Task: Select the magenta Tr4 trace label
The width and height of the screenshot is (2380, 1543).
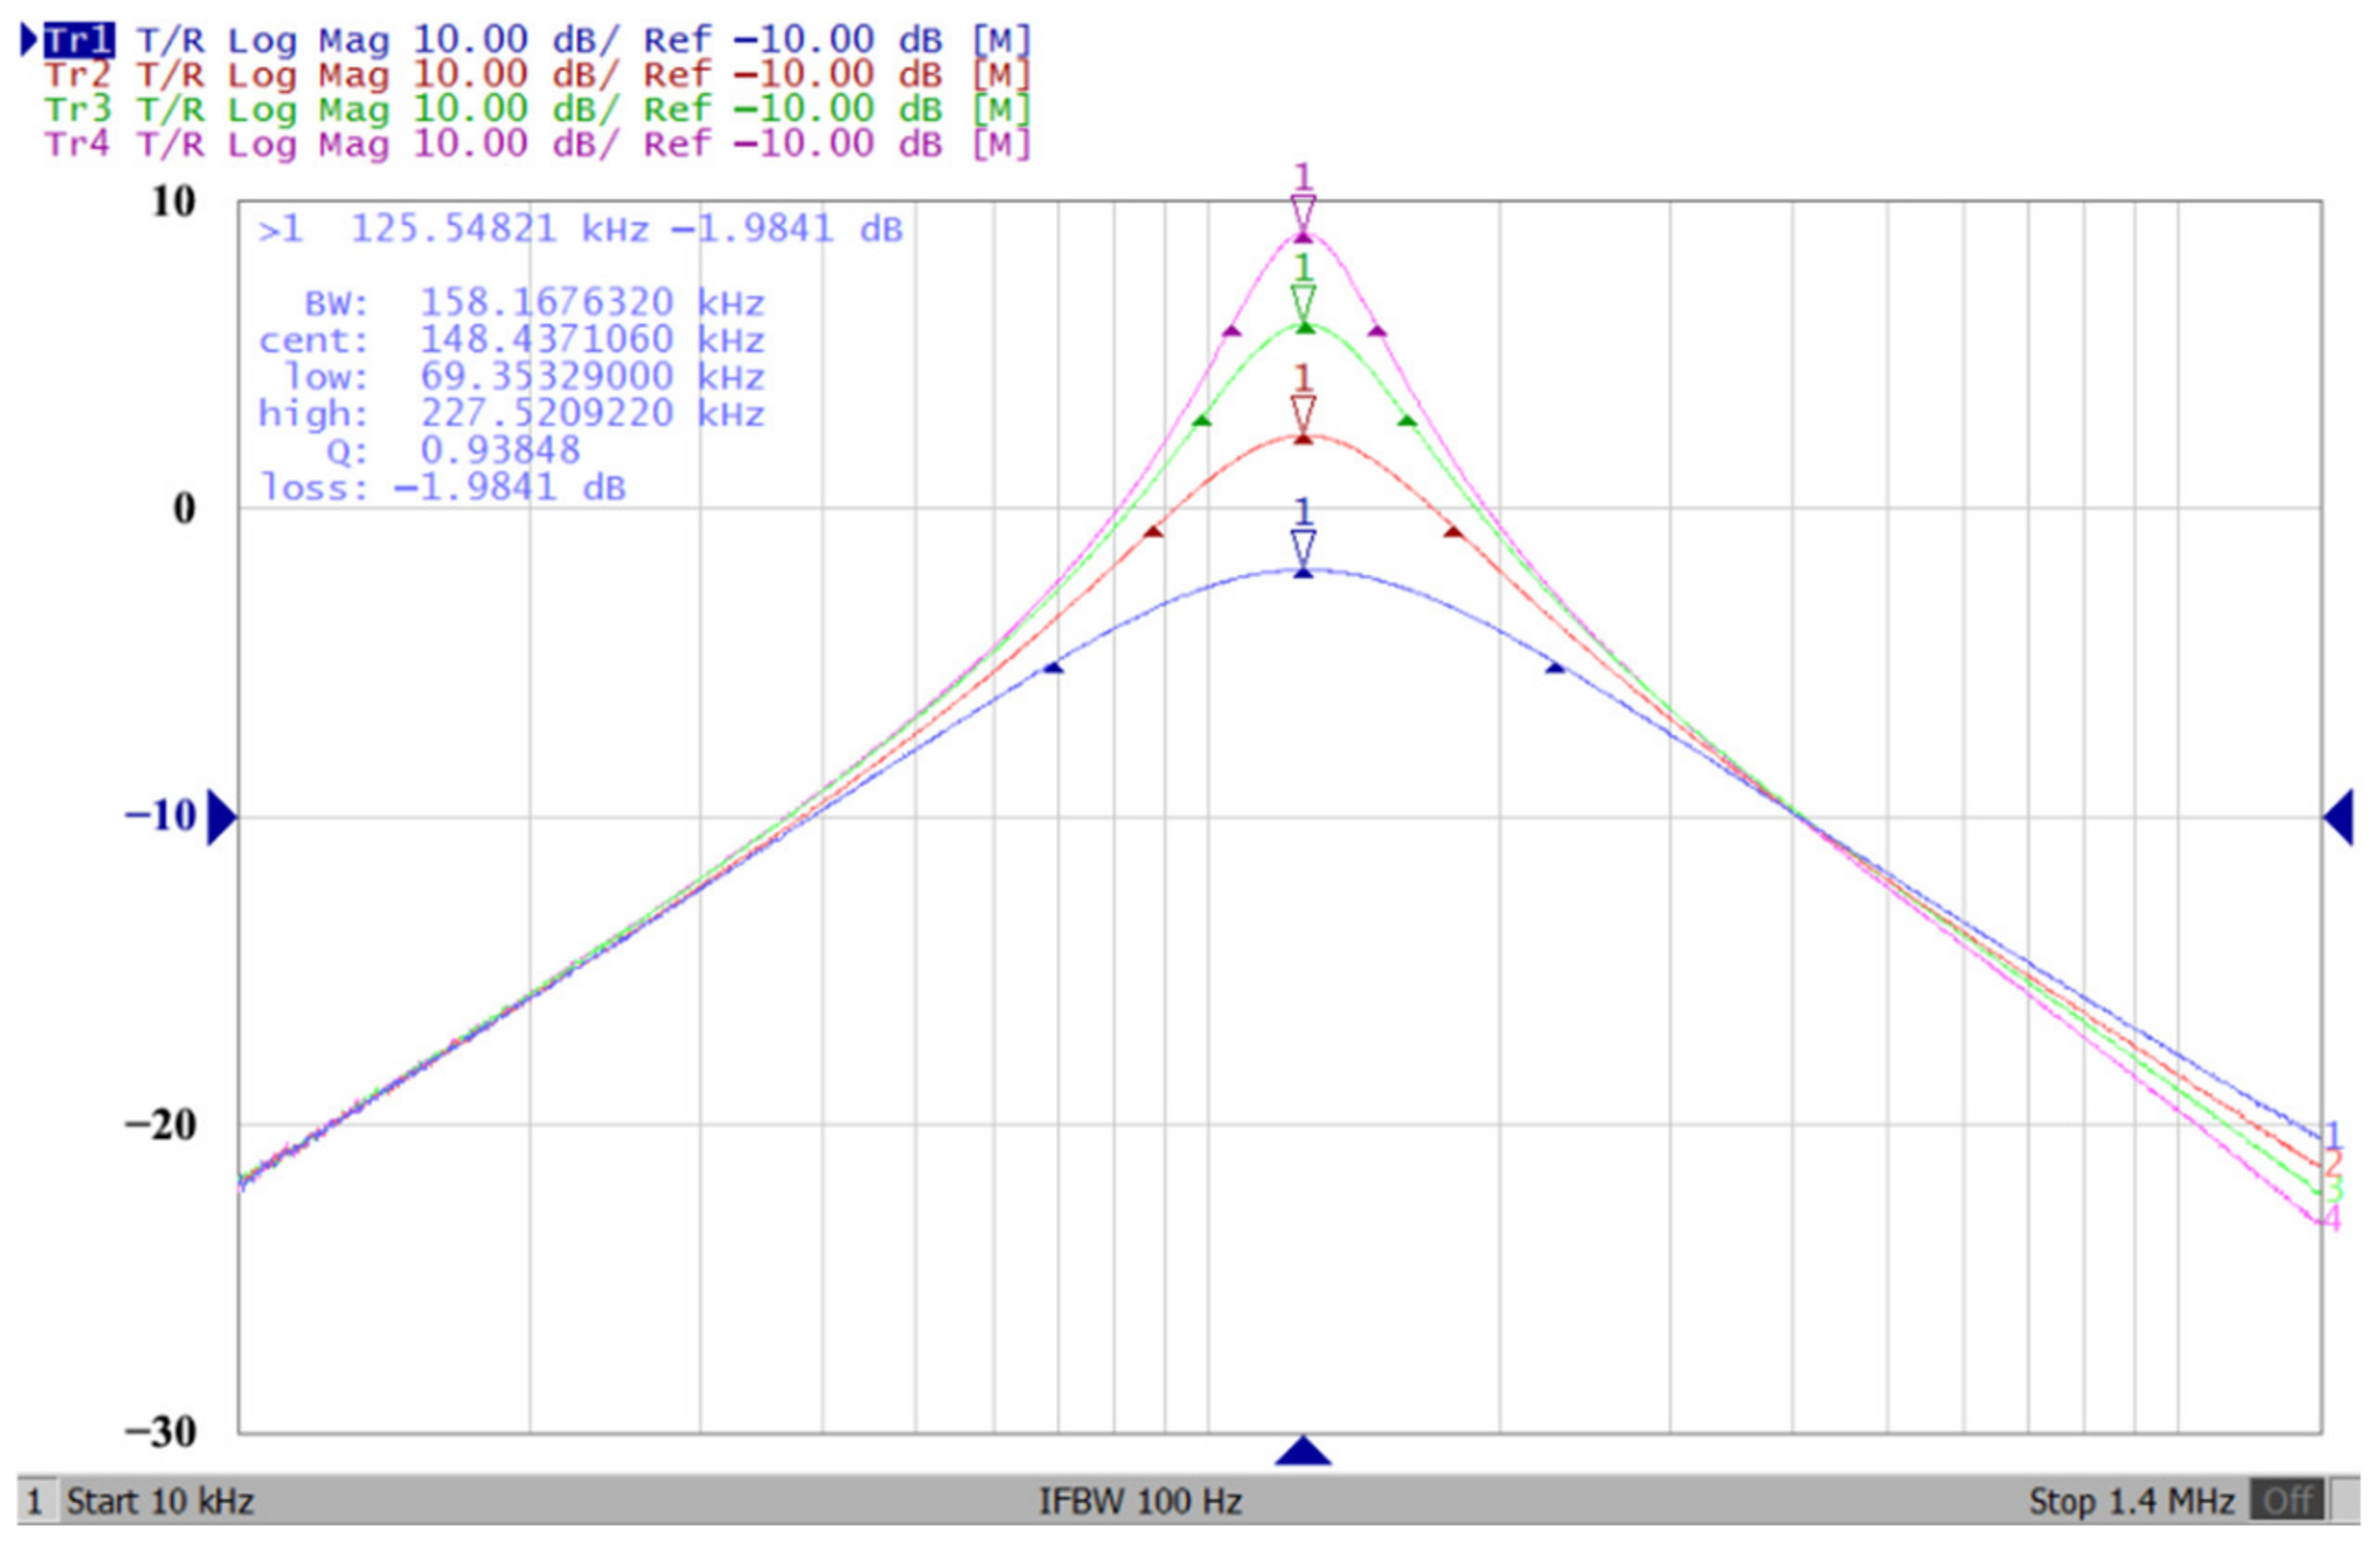Action: (x=77, y=145)
